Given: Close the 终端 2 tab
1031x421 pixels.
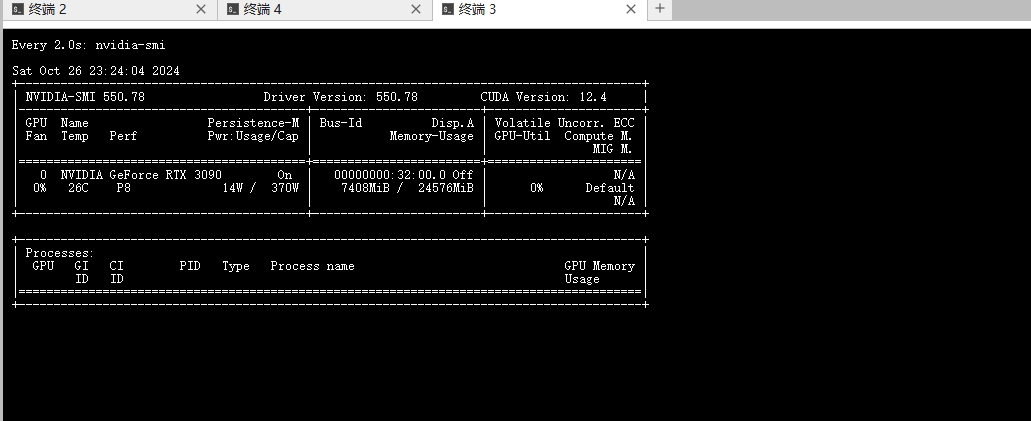Looking at the screenshot, I should [201, 9].
